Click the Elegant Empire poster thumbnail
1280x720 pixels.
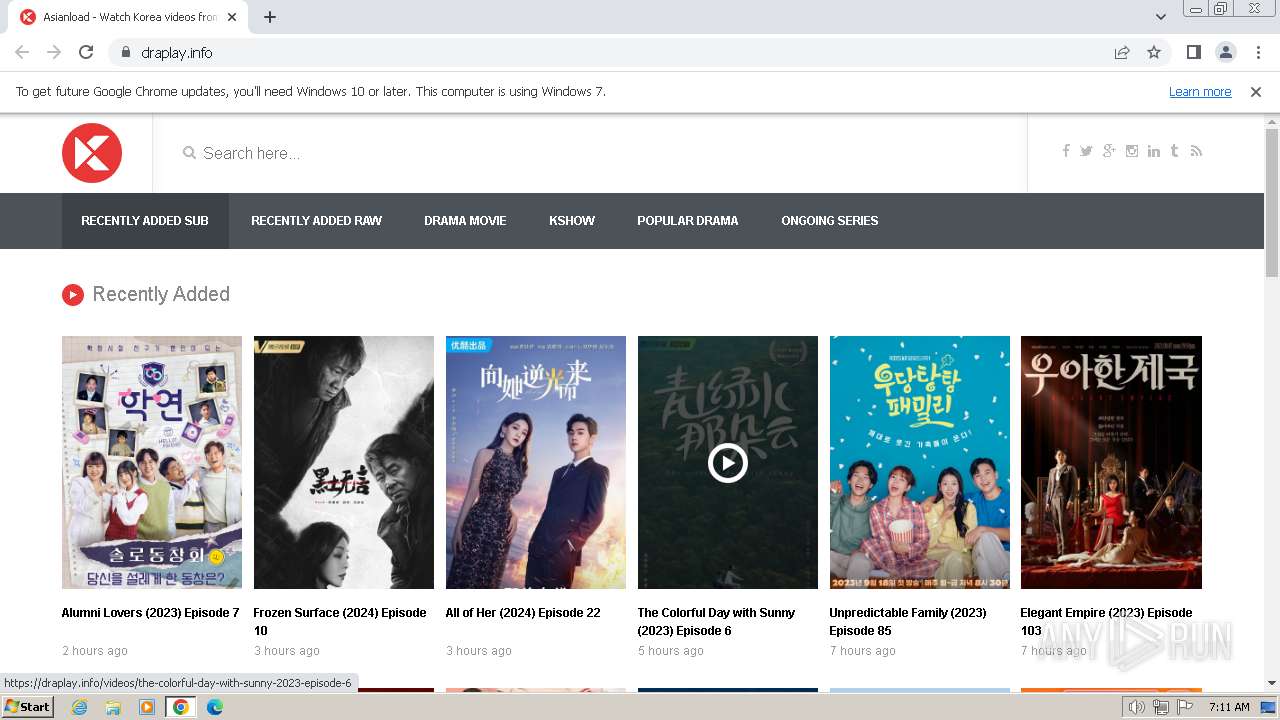tap(1111, 462)
